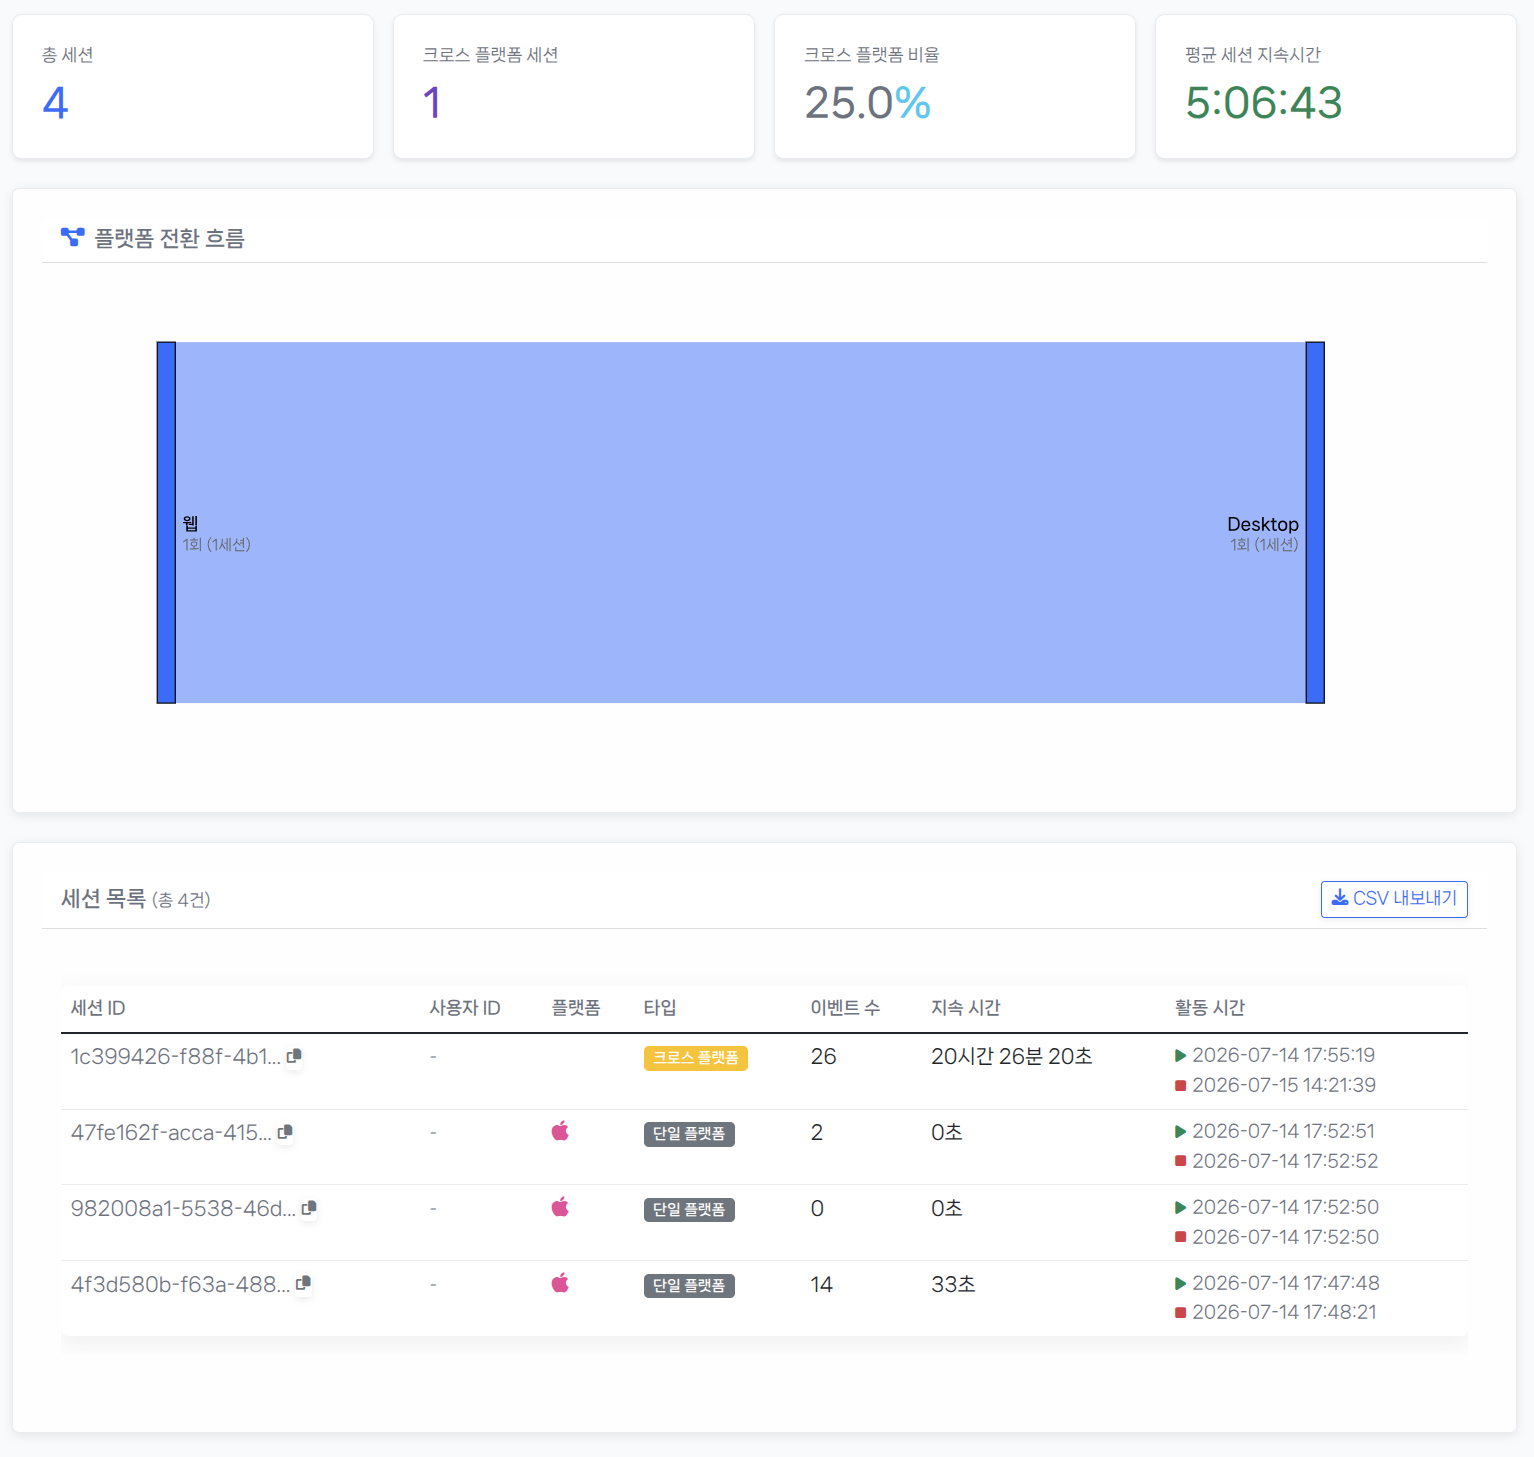Click the 활동 시간 column header

pos(1210,1008)
